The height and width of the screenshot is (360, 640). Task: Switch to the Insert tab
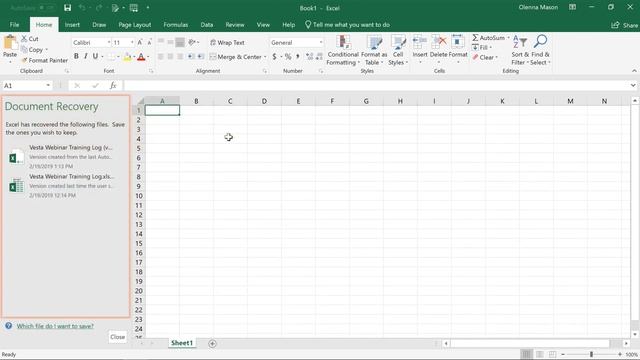[72, 24]
